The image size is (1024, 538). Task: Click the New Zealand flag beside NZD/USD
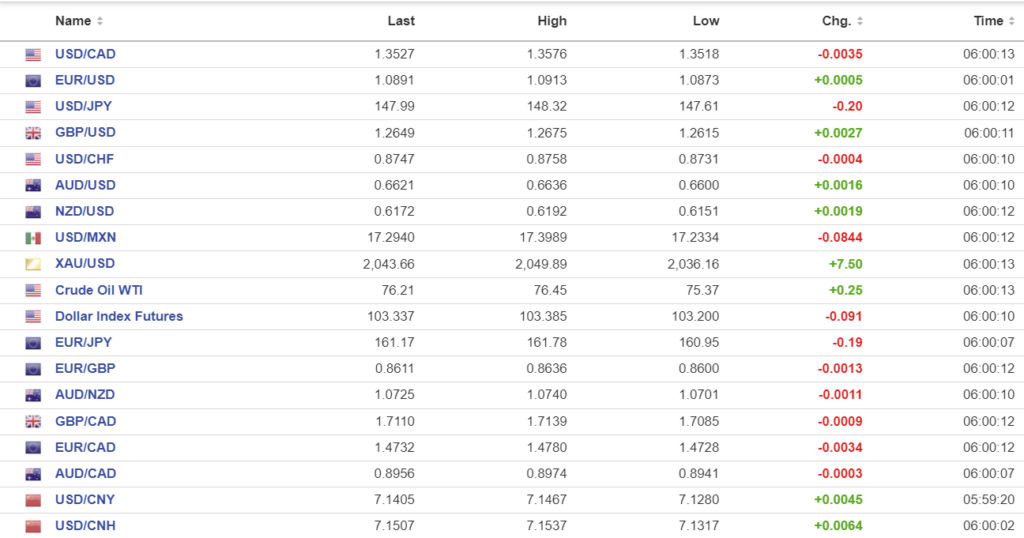point(33,212)
